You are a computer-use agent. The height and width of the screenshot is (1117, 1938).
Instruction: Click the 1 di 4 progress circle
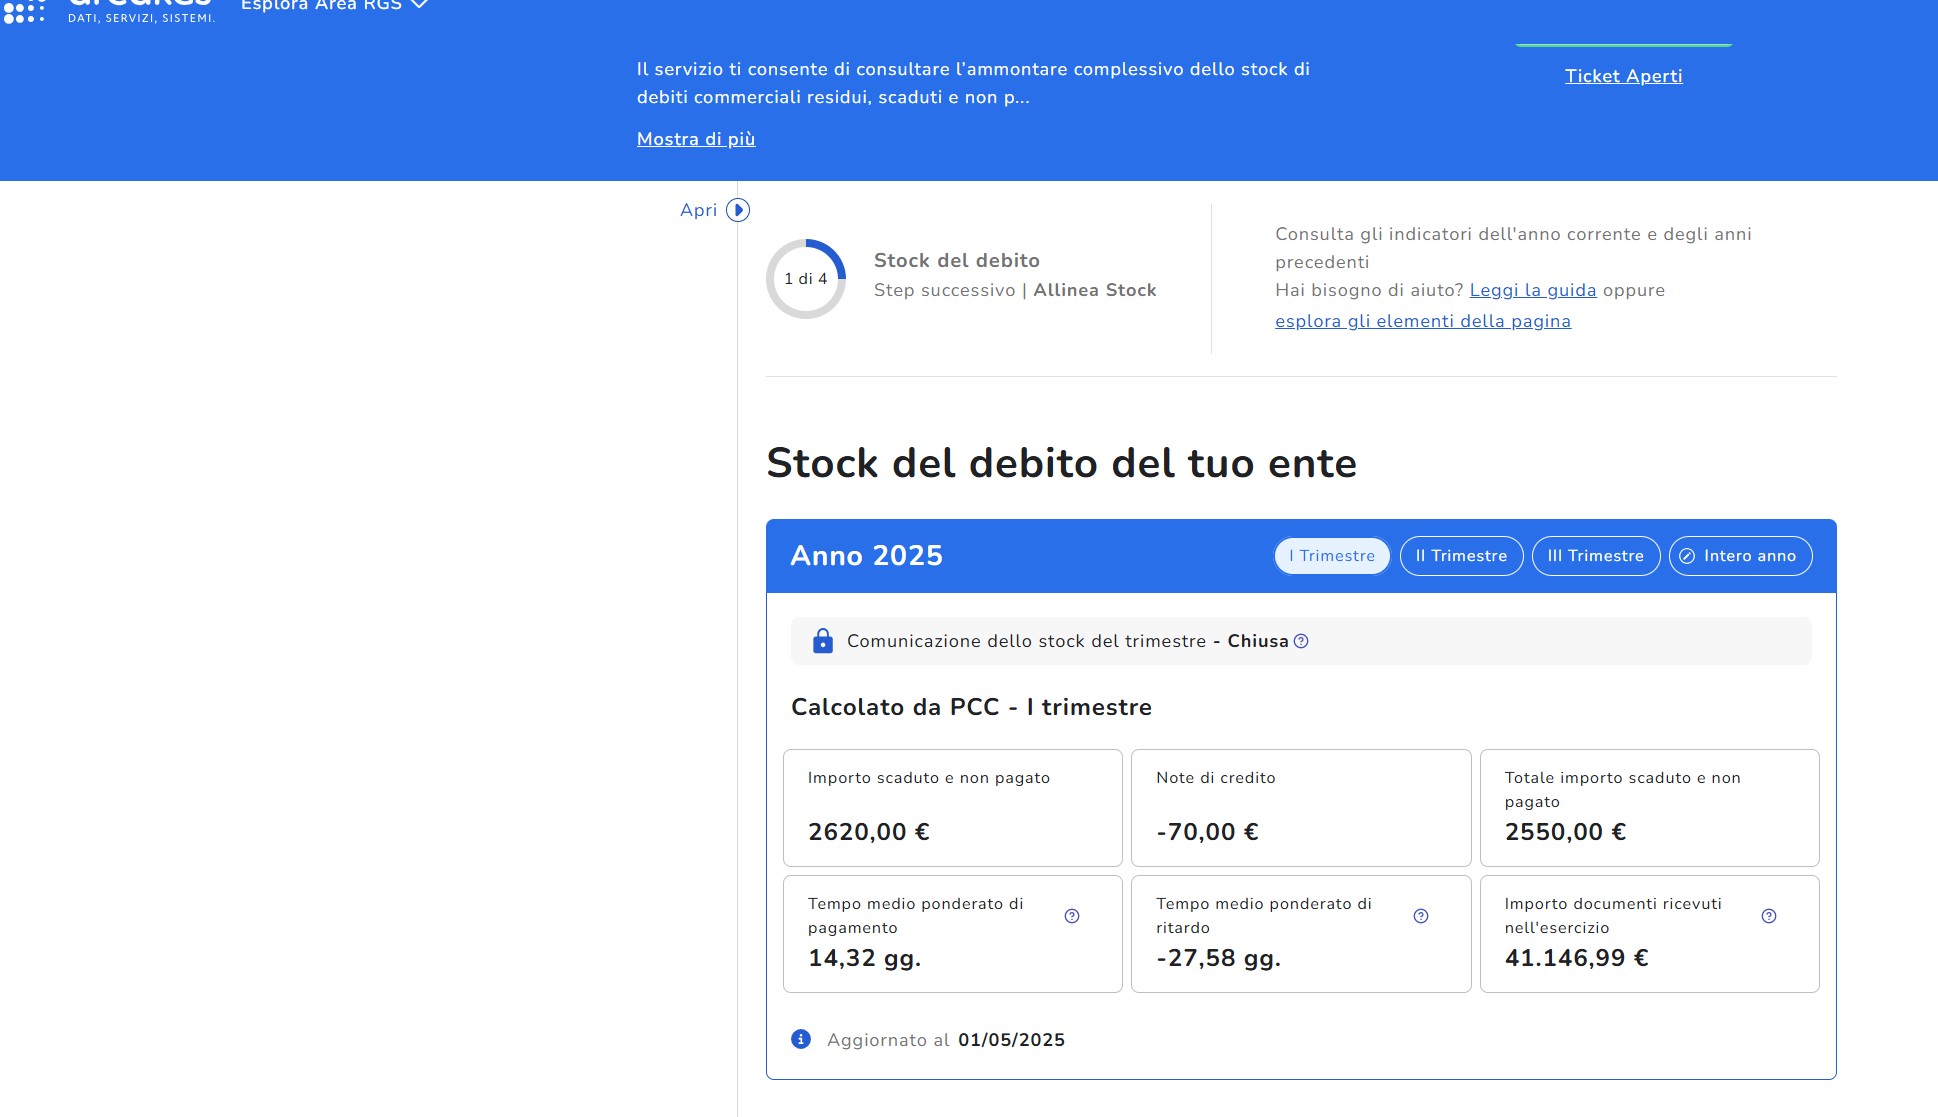806,279
